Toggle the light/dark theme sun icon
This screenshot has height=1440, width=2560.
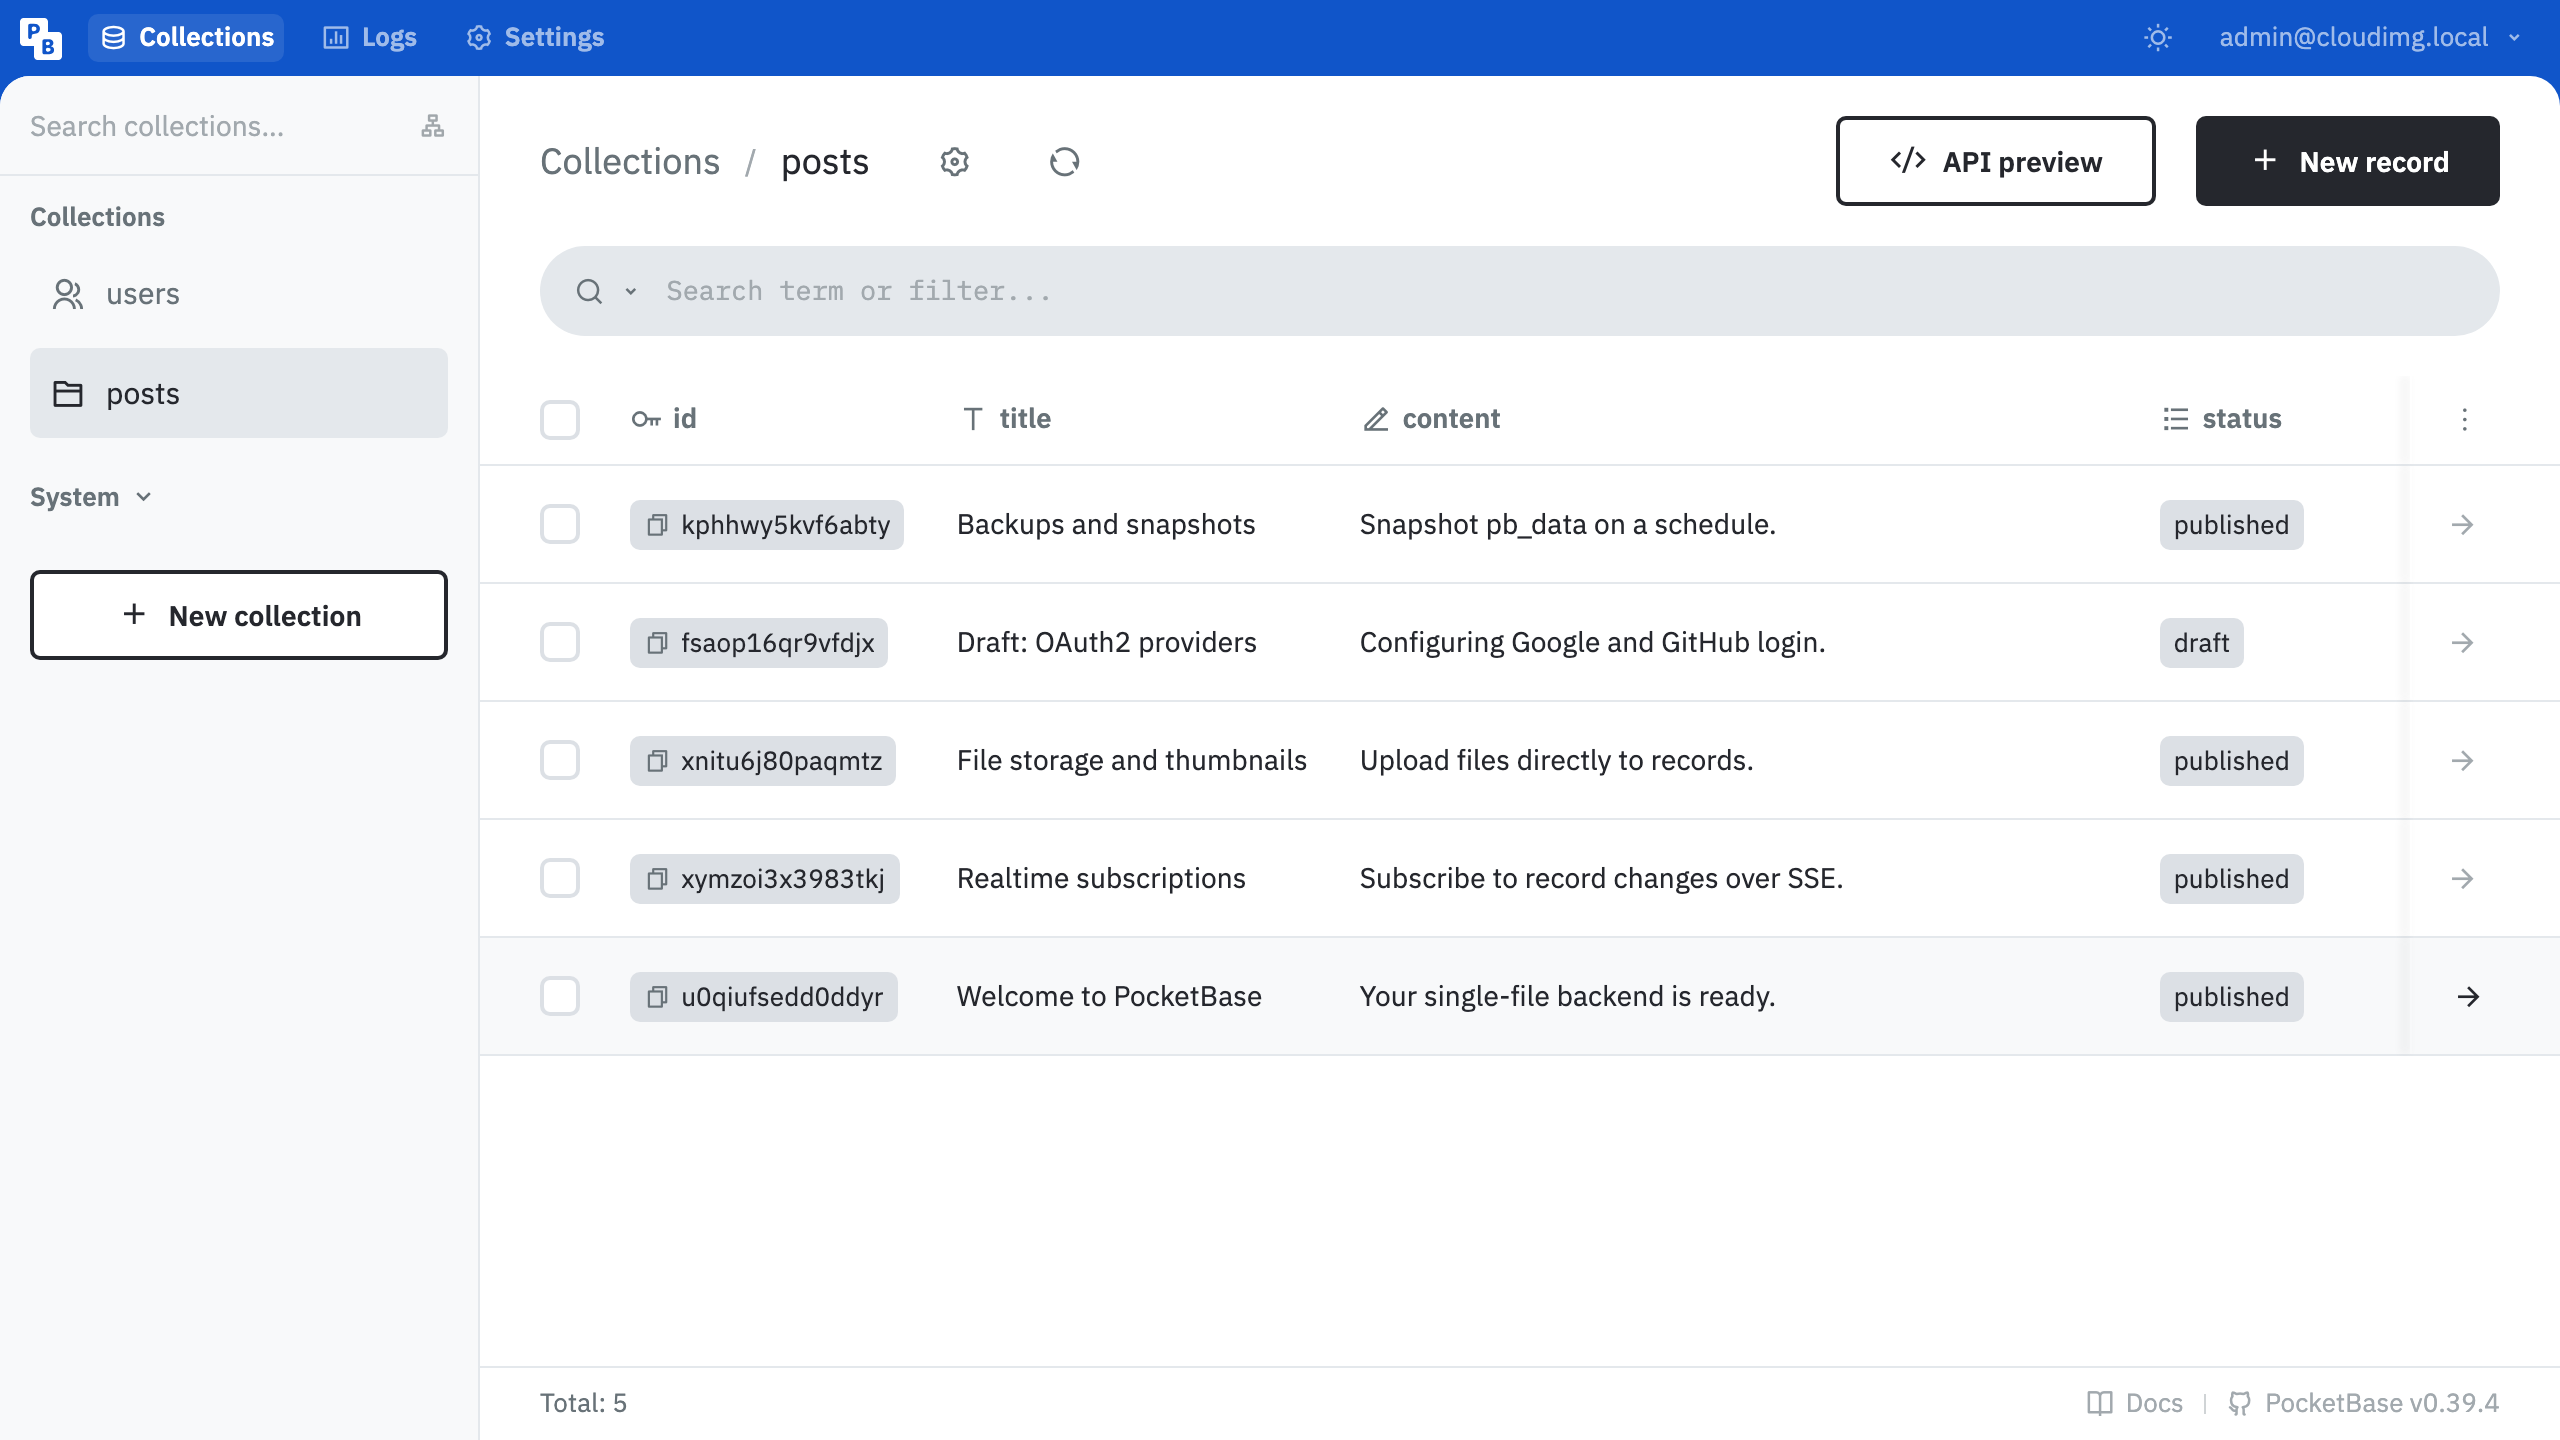tap(2158, 38)
